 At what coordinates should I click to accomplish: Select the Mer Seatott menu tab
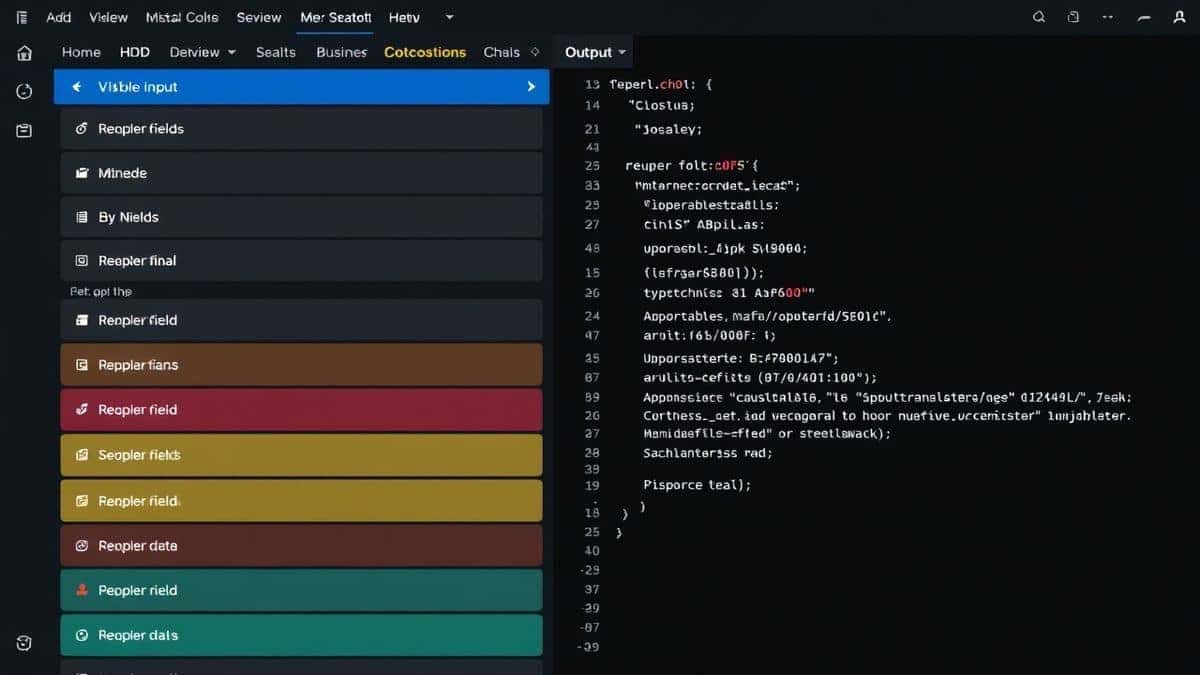[x=335, y=17]
